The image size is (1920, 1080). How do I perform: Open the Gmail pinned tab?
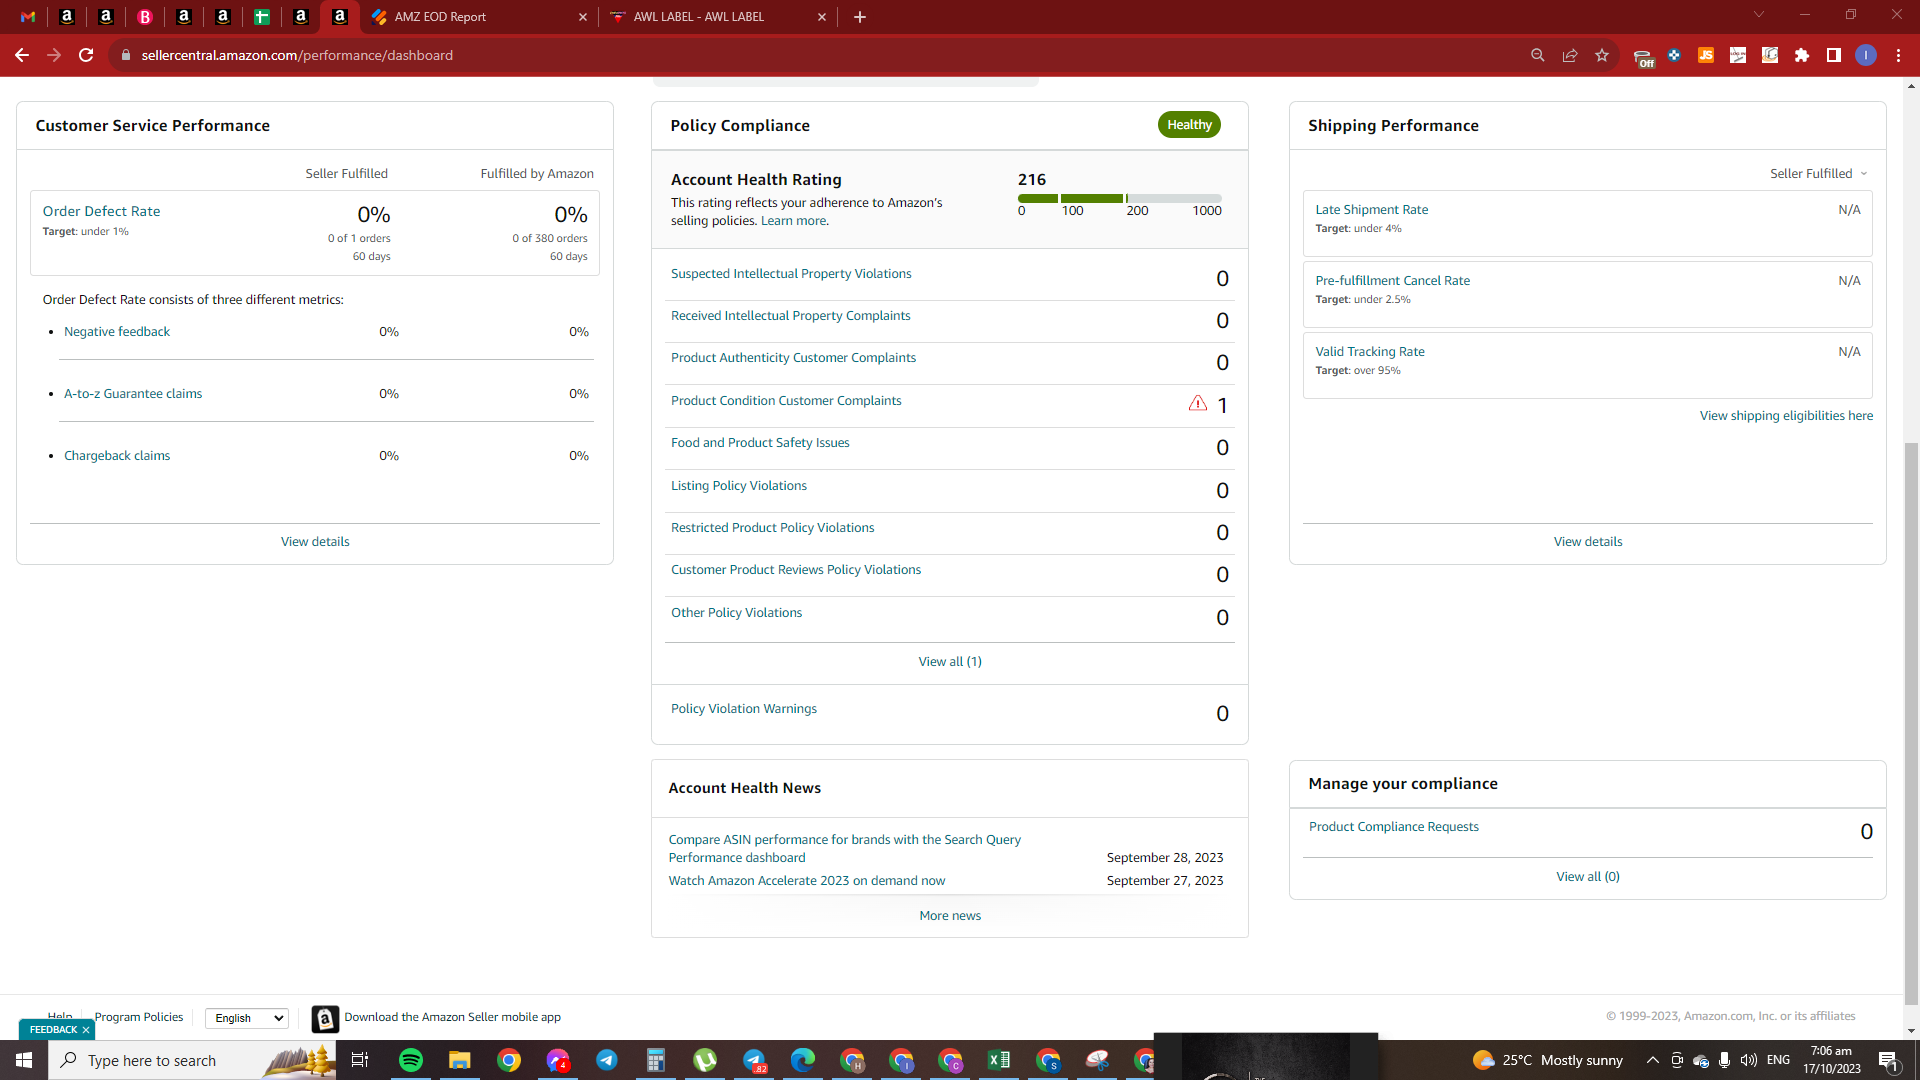(x=28, y=17)
